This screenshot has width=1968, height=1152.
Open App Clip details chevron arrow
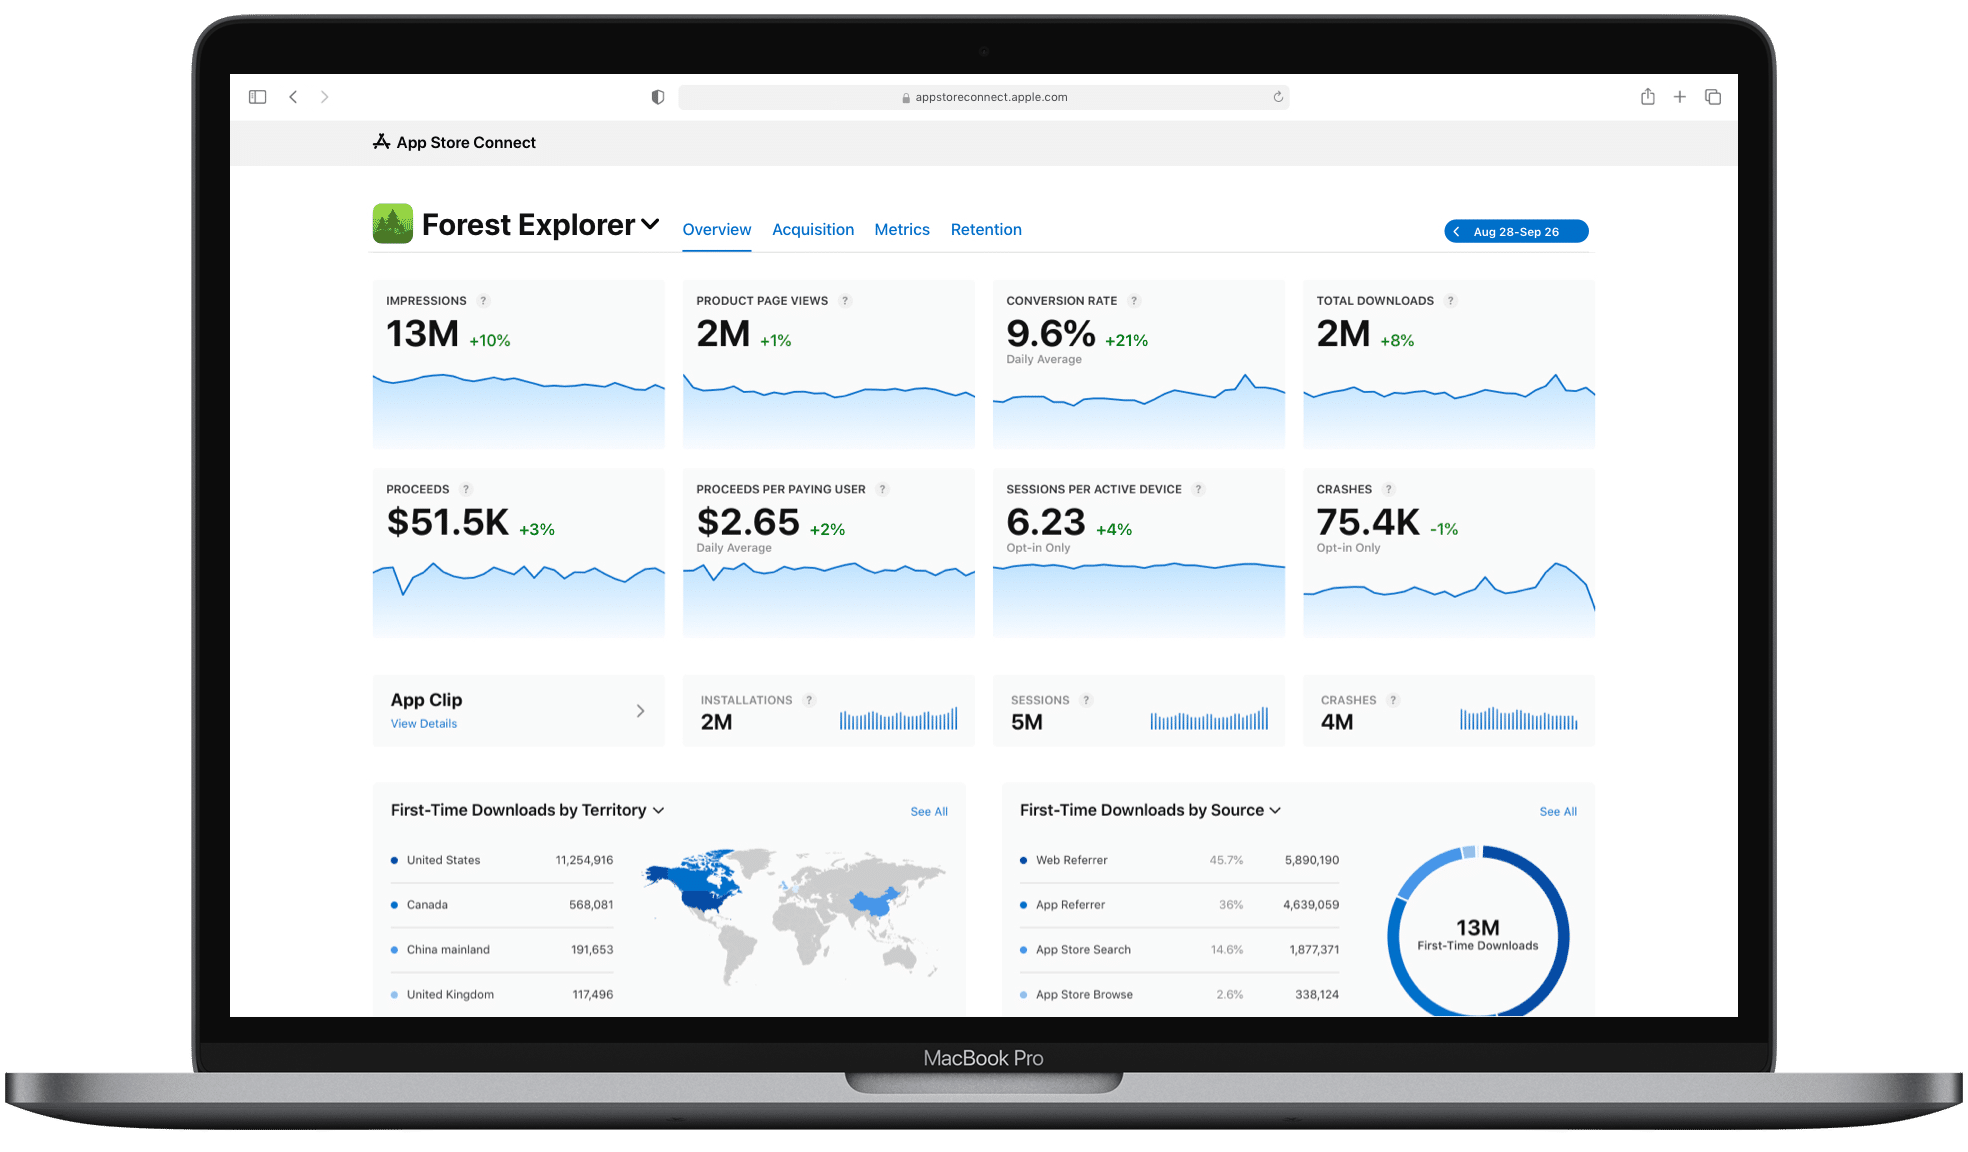coord(641,711)
